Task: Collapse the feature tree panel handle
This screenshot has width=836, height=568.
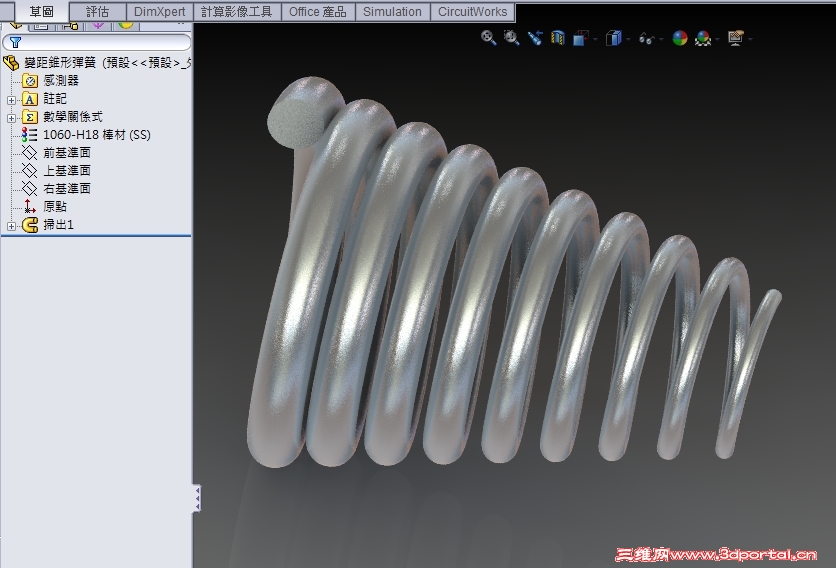Action: pyautogui.click(x=197, y=498)
